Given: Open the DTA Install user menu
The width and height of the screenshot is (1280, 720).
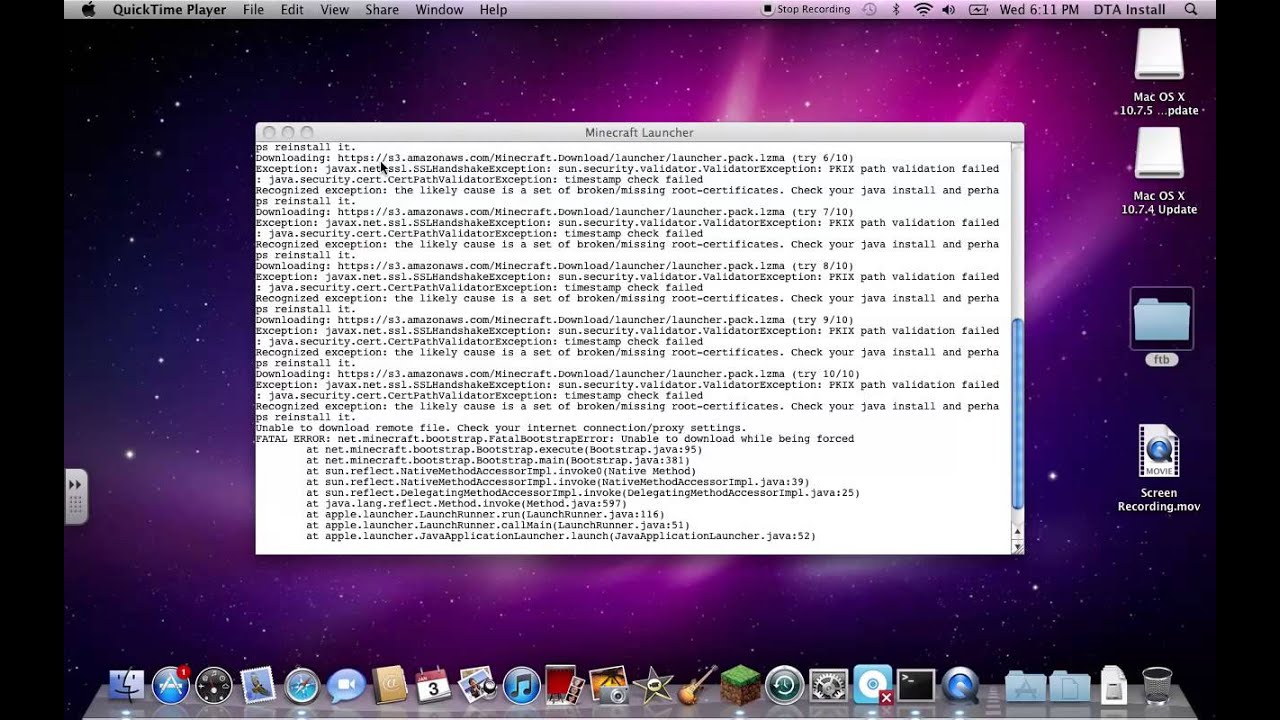Looking at the screenshot, I should 1129,9.
